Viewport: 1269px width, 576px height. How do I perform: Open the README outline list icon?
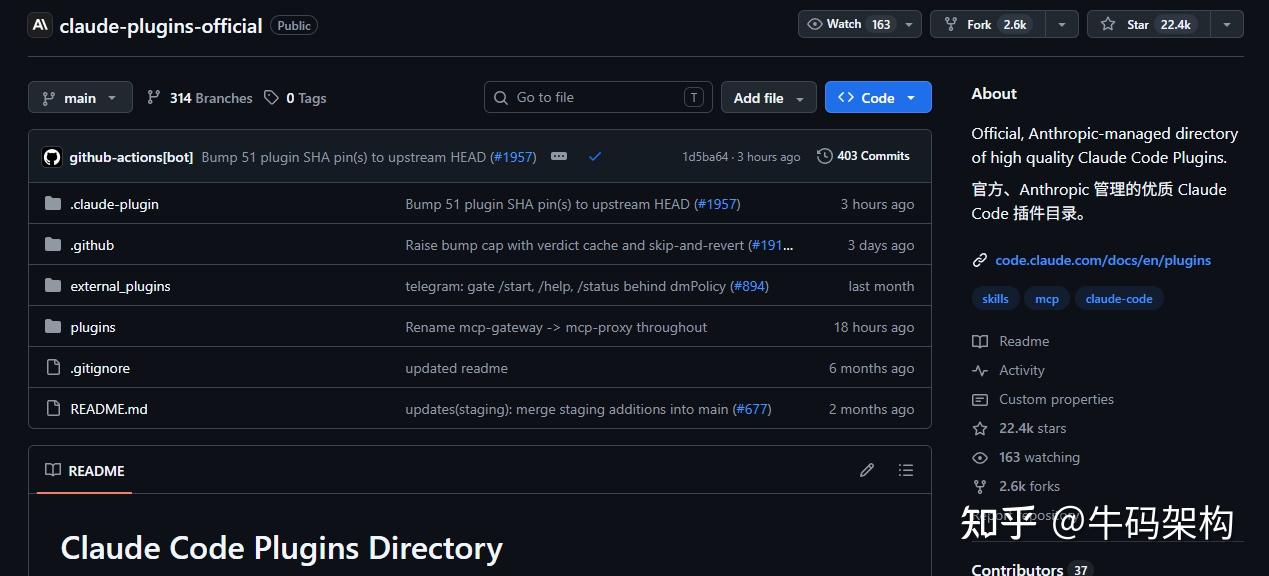(x=906, y=470)
